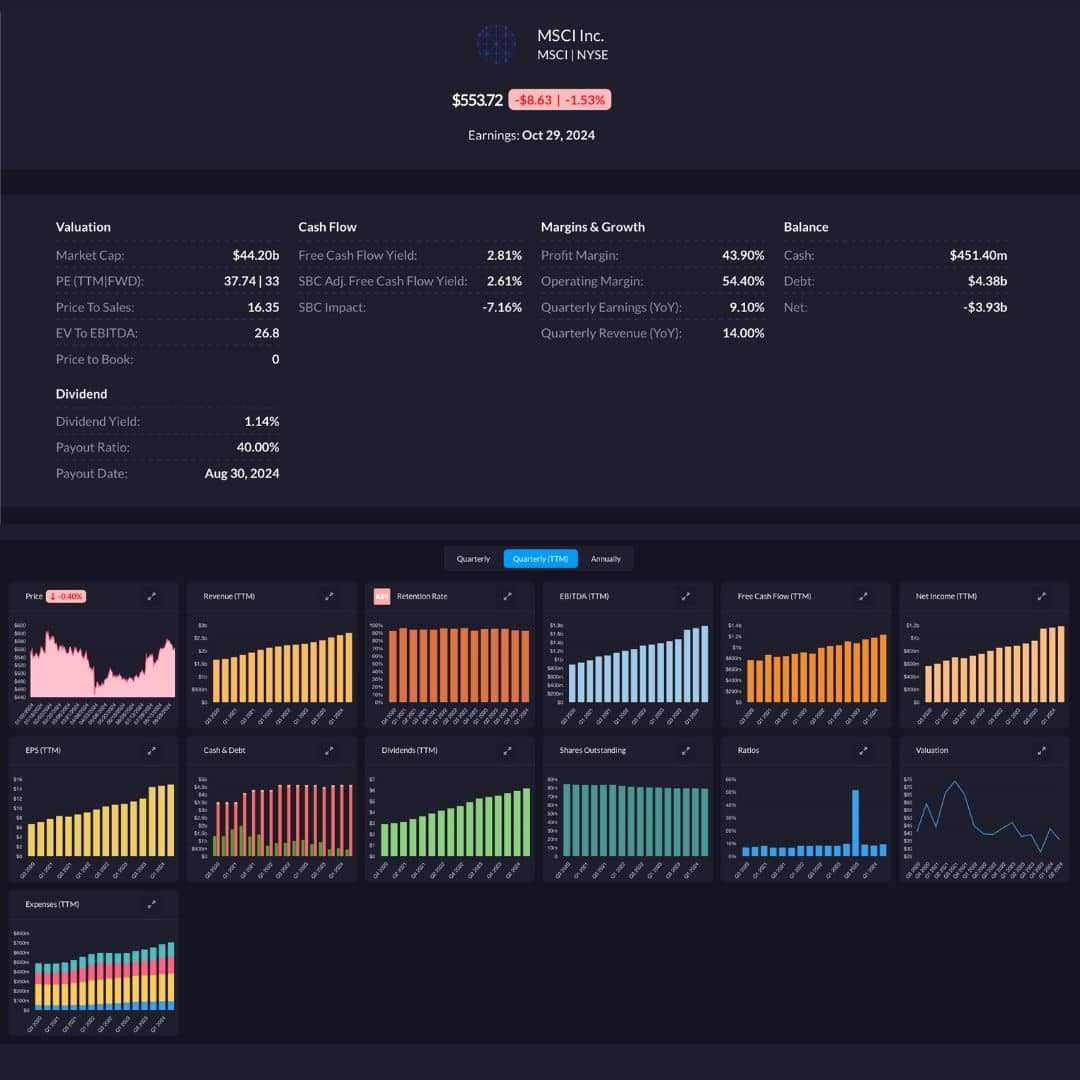The image size is (1080, 1080).
Task: Switch to the Quarterly view
Action: point(473,559)
